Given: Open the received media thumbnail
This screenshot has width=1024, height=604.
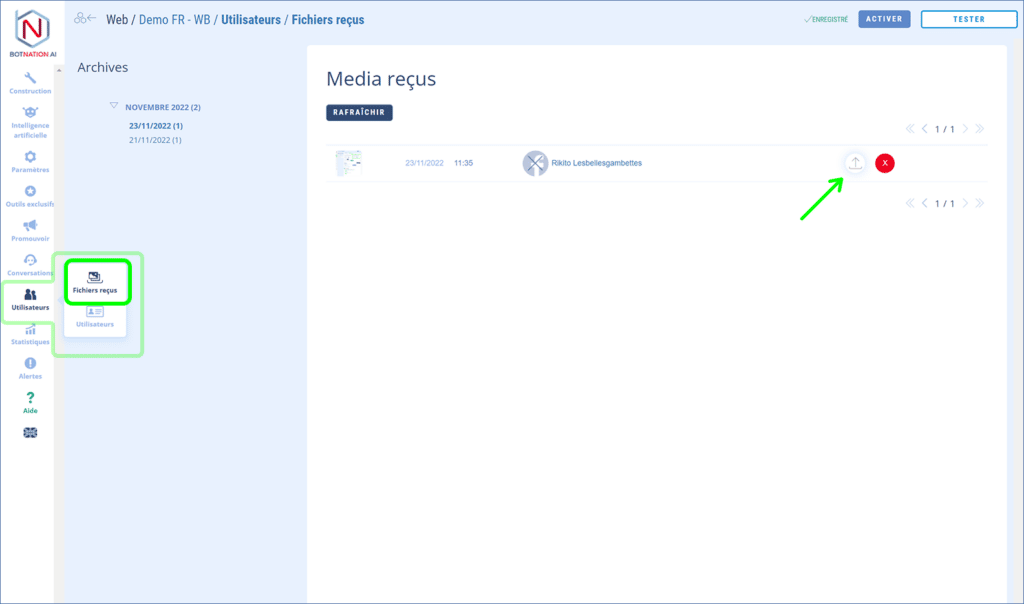Looking at the screenshot, I should [349, 163].
